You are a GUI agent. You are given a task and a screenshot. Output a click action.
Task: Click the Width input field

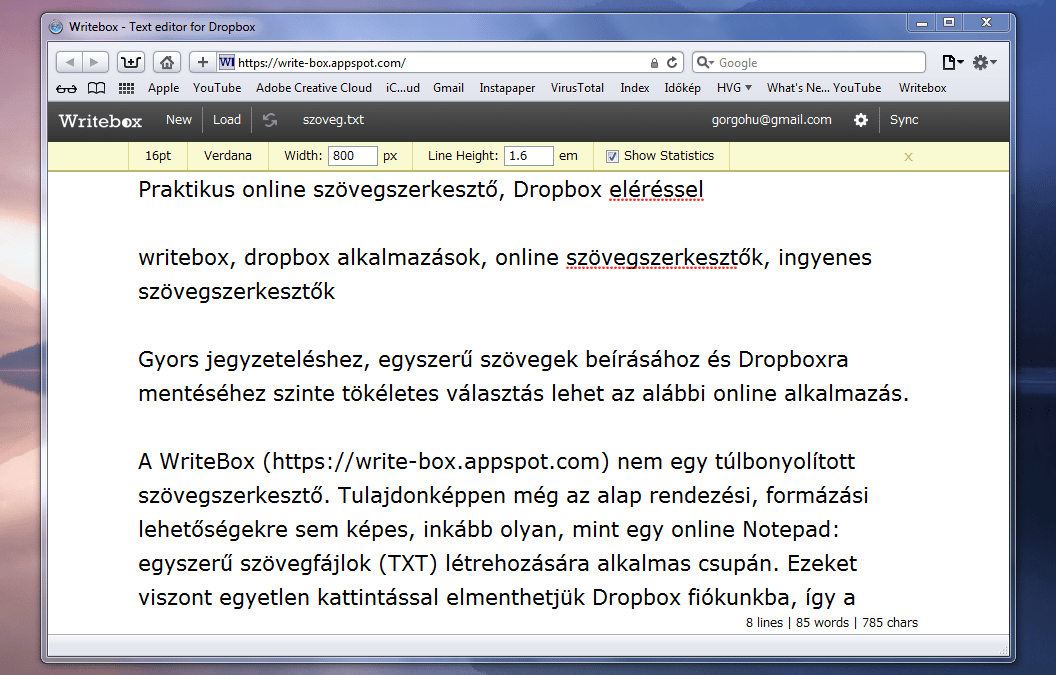click(353, 156)
